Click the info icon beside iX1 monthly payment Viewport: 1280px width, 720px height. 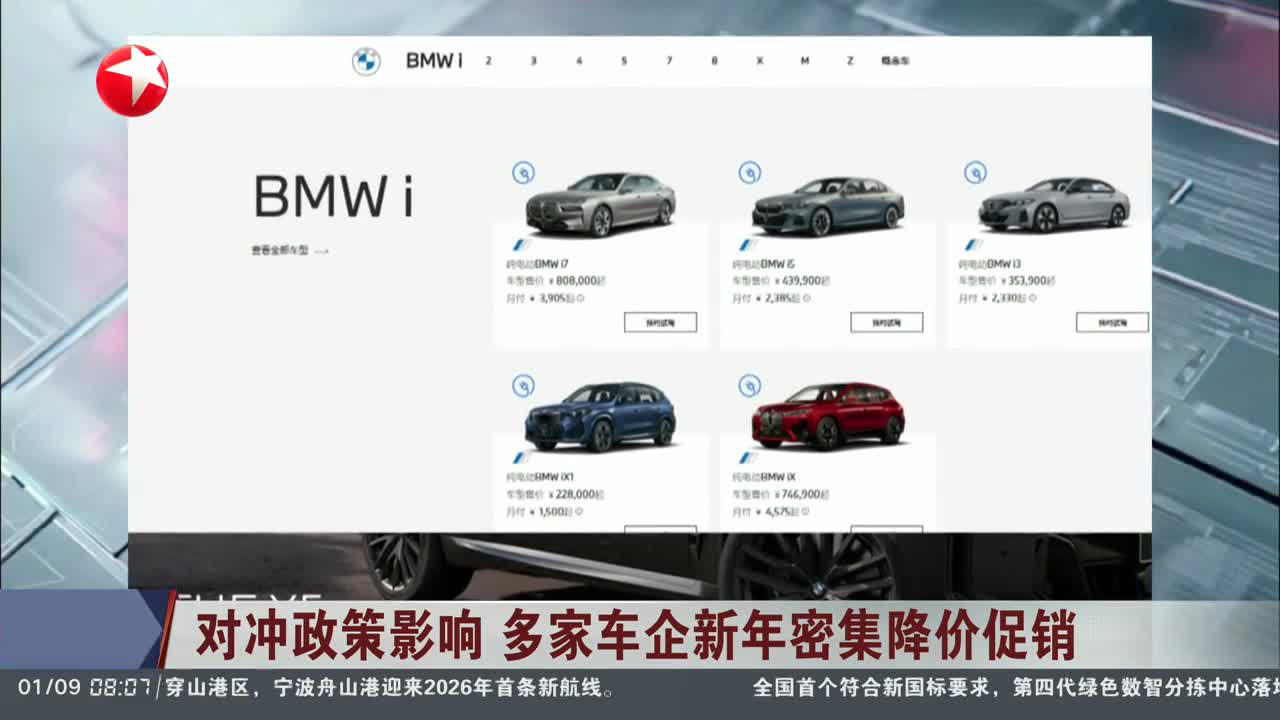point(580,512)
